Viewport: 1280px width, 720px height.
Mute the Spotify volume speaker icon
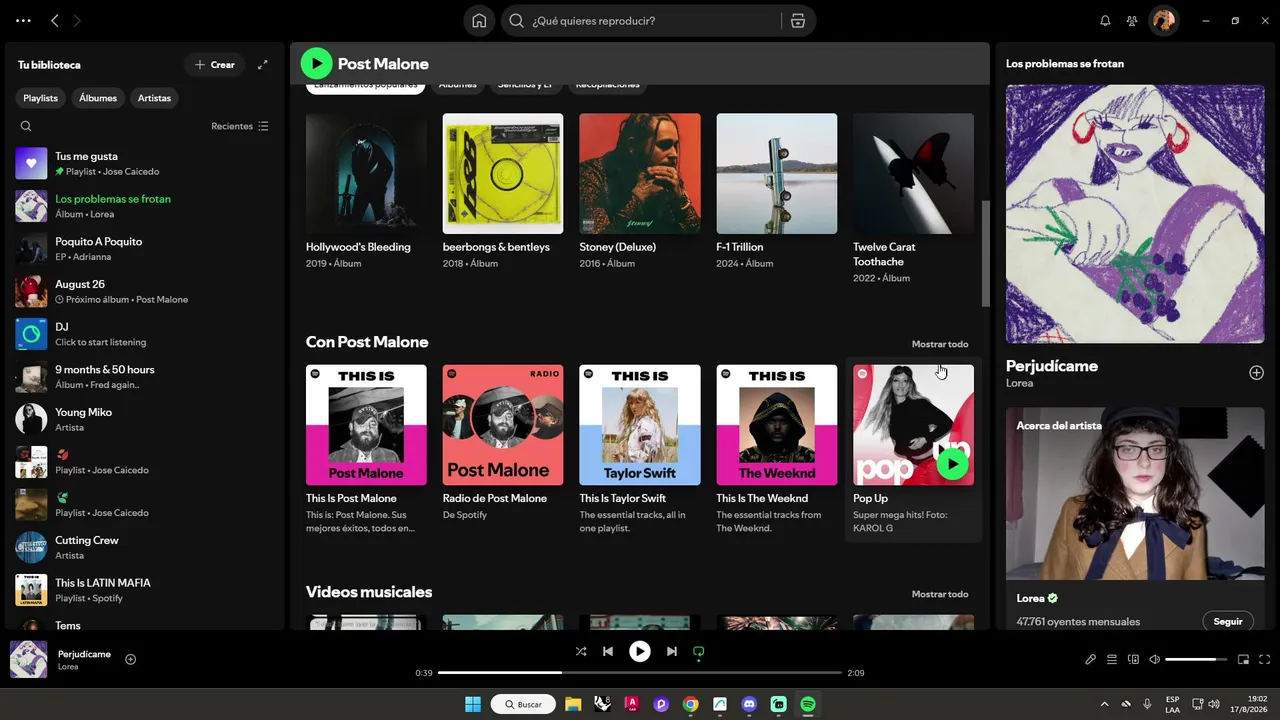tap(1154, 659)
